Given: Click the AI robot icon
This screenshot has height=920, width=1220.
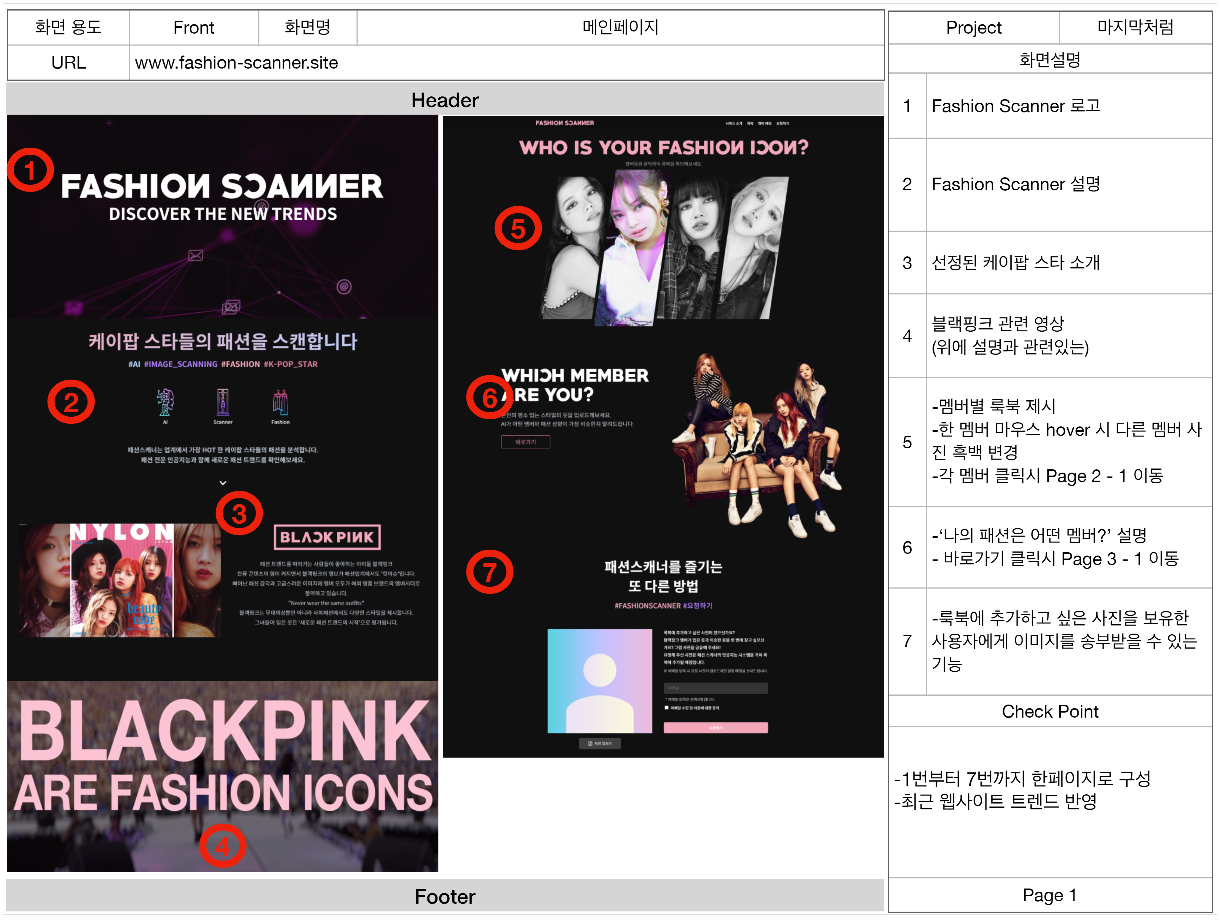Looking at the screenshot, I should [165, 402].
